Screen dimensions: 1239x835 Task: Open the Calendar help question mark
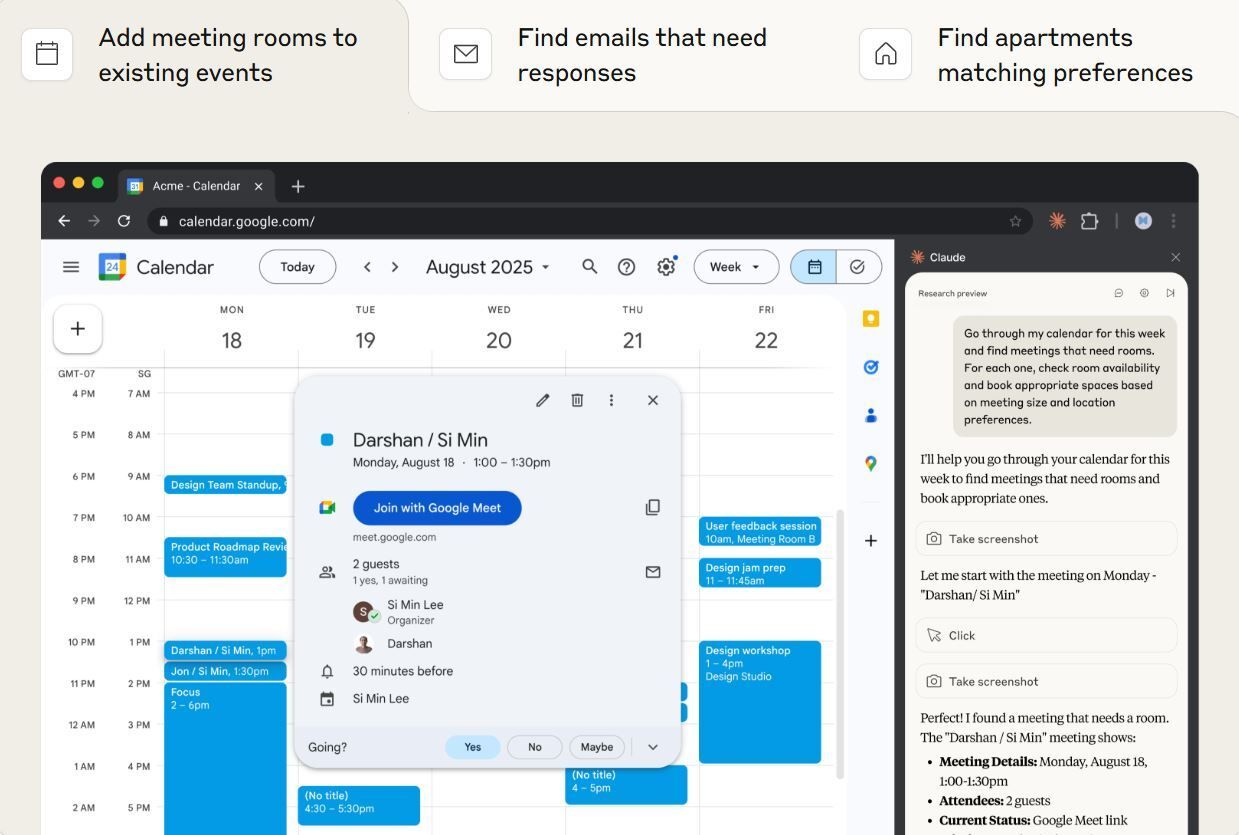coord(627,267)
